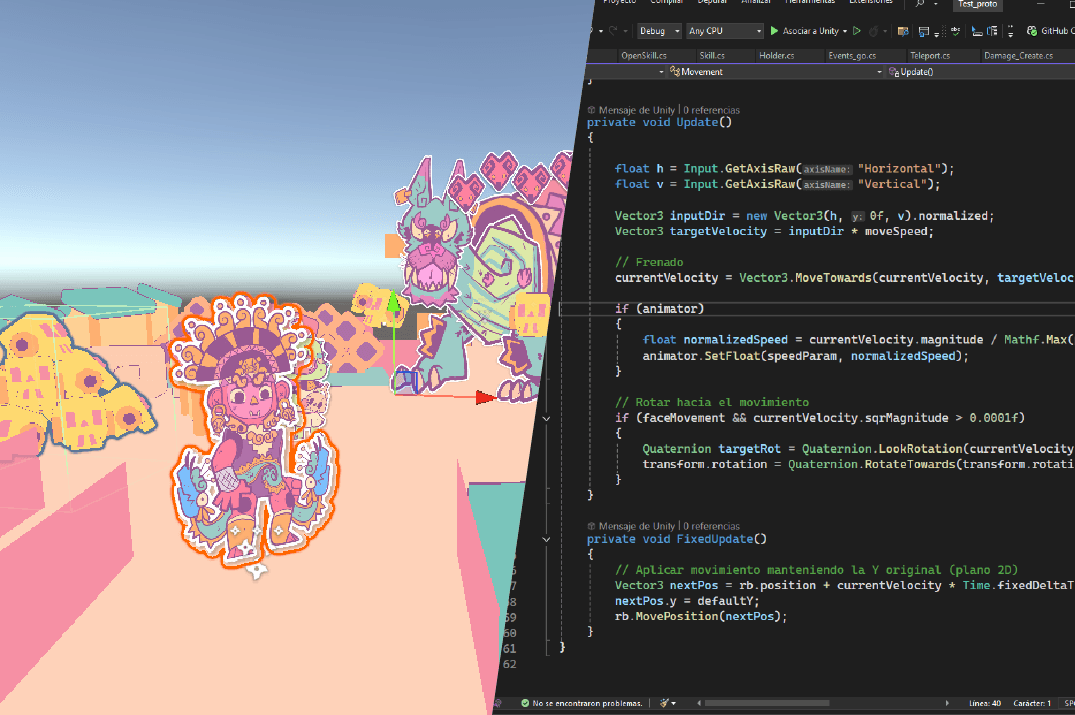1075x715 pixels.
Task: Click 'rb.MovePosition(nextPos);' line
Action: coord(701,616)
